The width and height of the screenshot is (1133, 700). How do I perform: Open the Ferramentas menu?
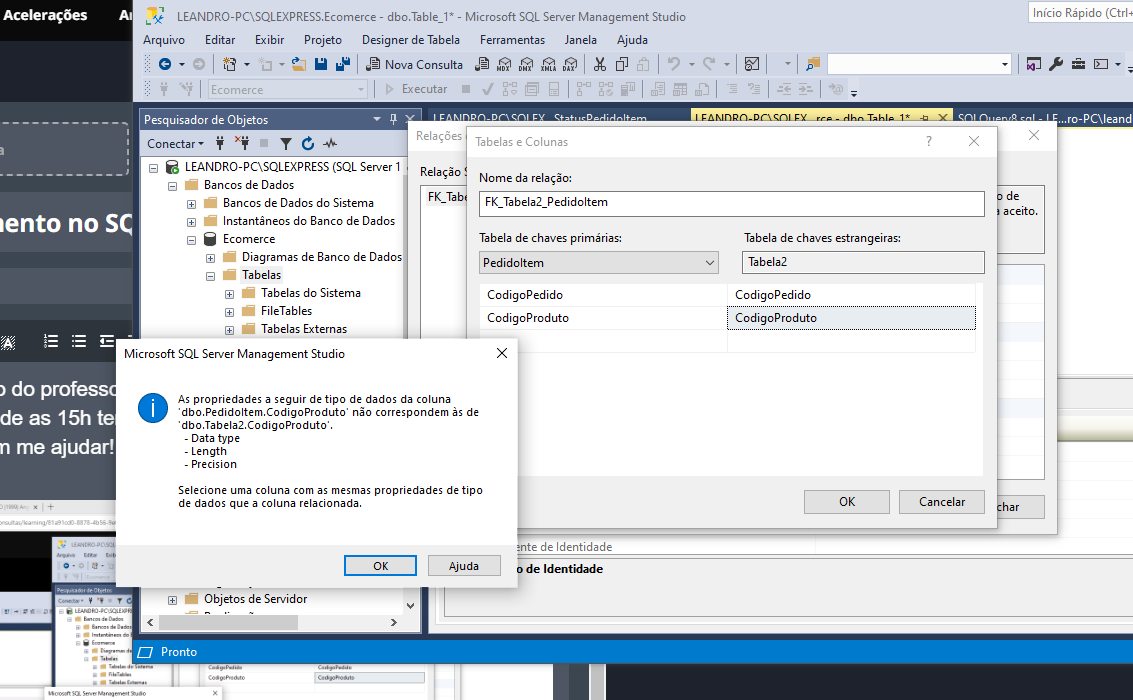point(512,40)
